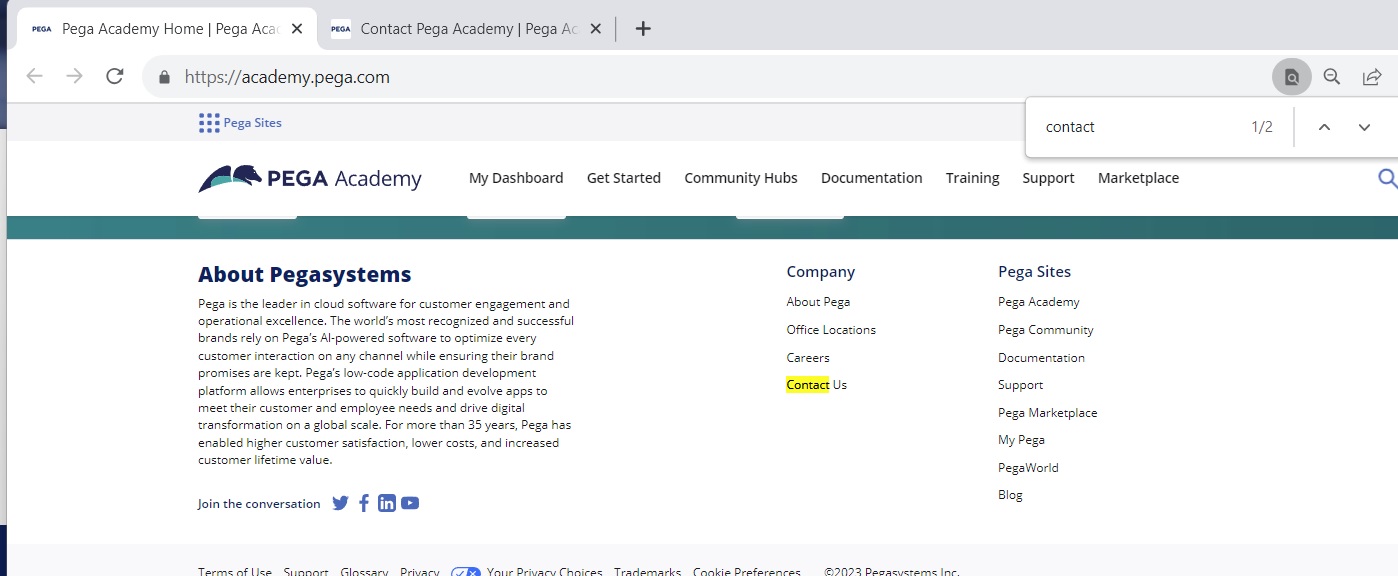Toggle Your Privacy Choices switch icon
This screenshot has height=576, width=1398.
pos(466,572)
